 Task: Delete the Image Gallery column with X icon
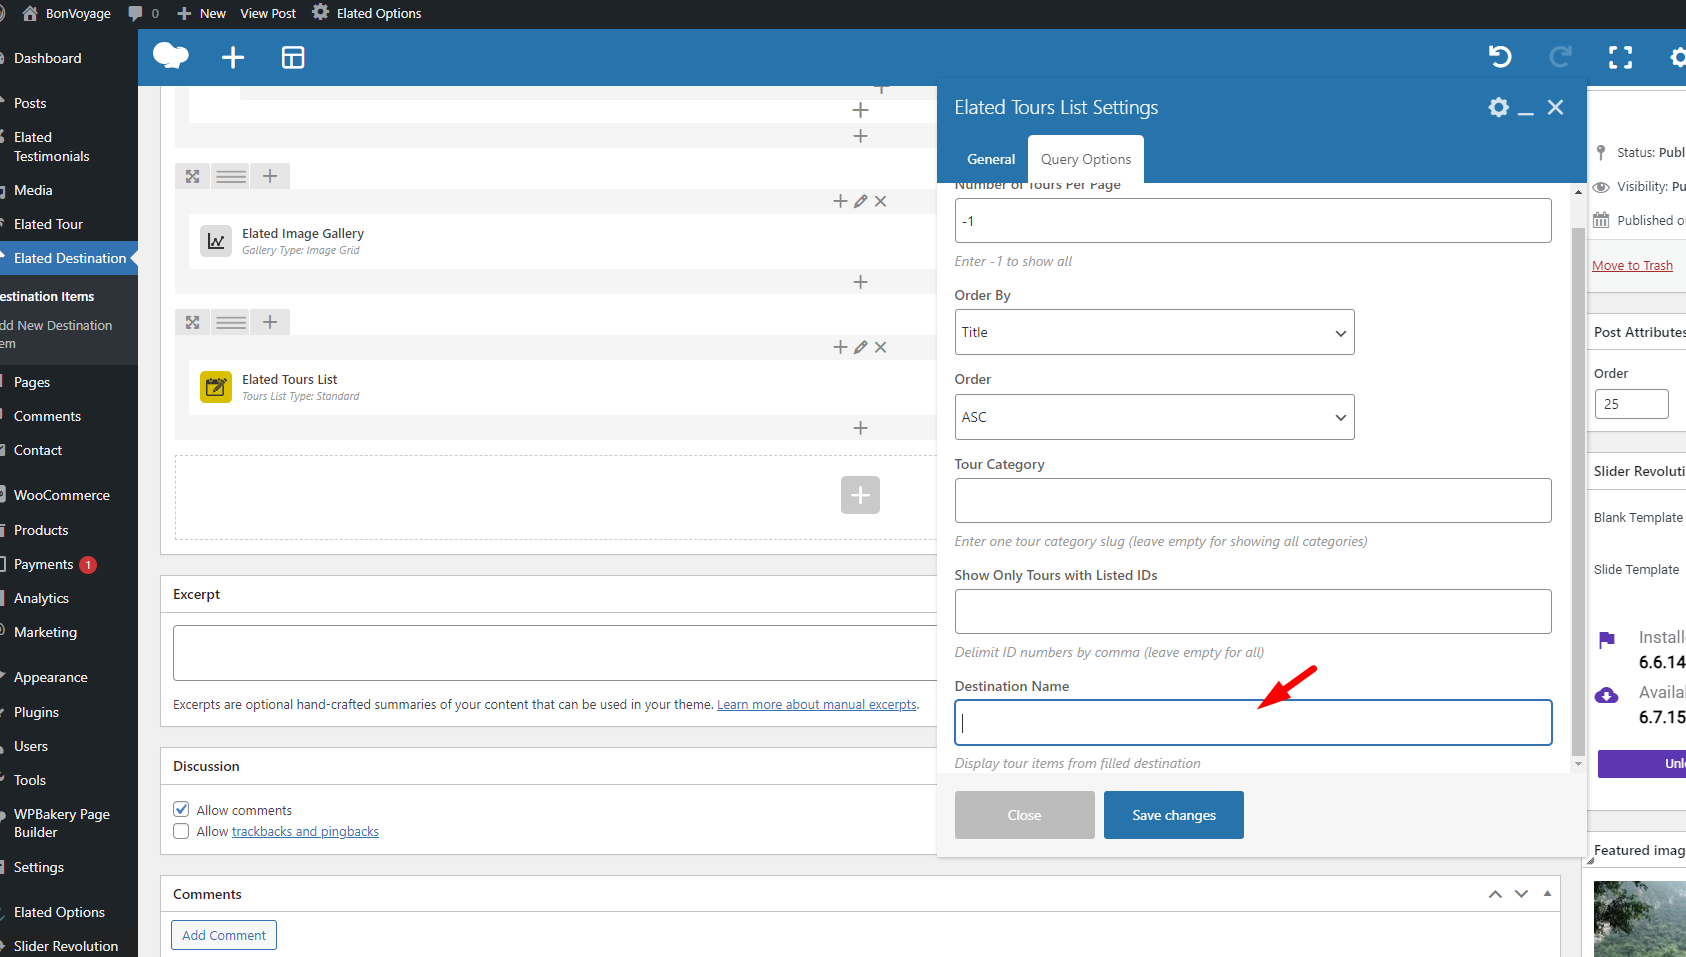pos(880,201)
